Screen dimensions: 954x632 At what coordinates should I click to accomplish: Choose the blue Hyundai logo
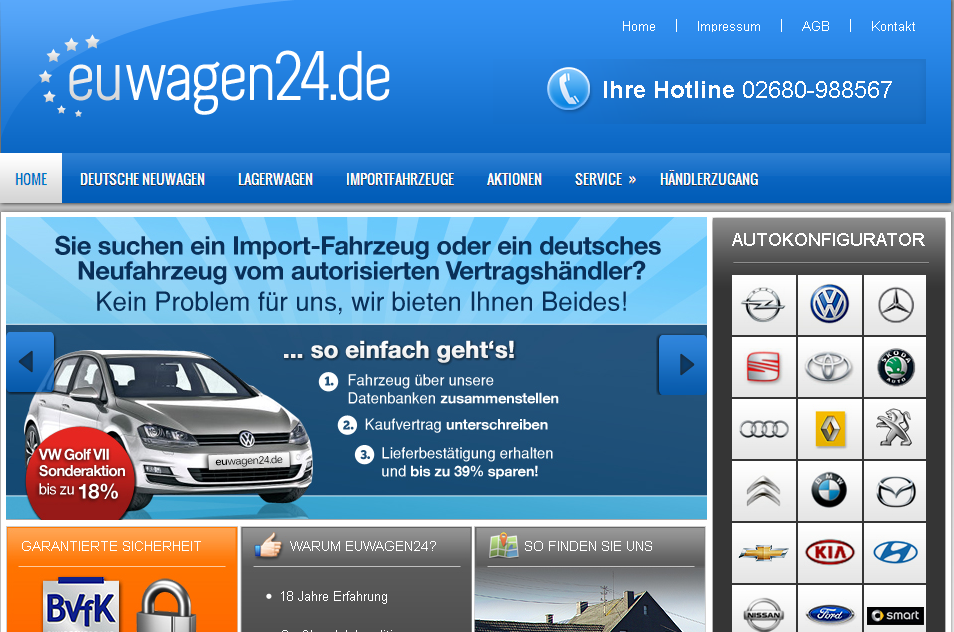[895, 553]
